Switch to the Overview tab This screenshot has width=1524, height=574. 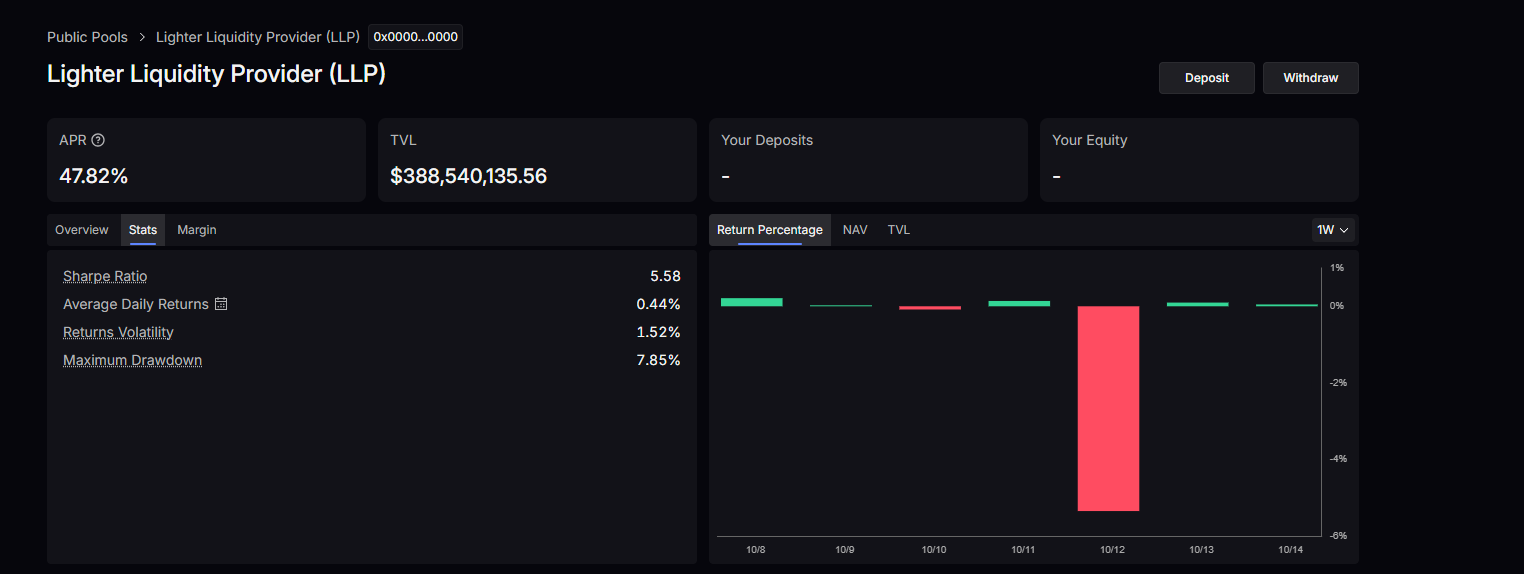[82, 230]
